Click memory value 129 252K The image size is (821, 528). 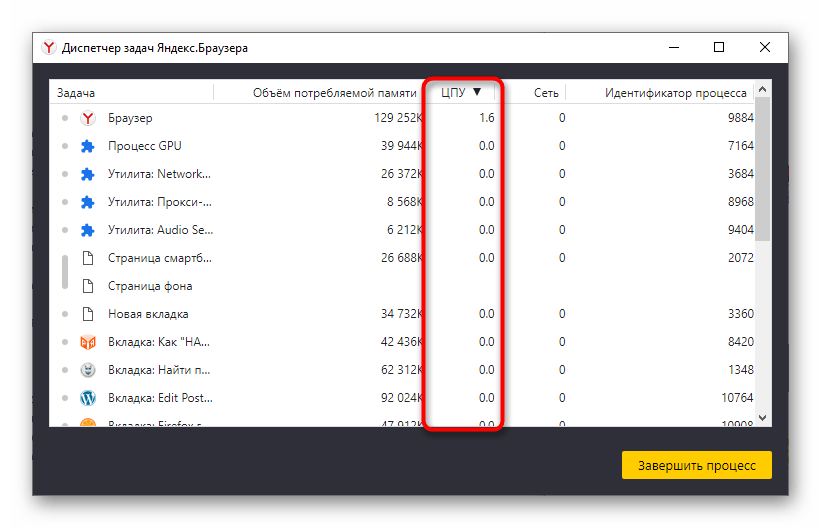(x=398, y=118)
